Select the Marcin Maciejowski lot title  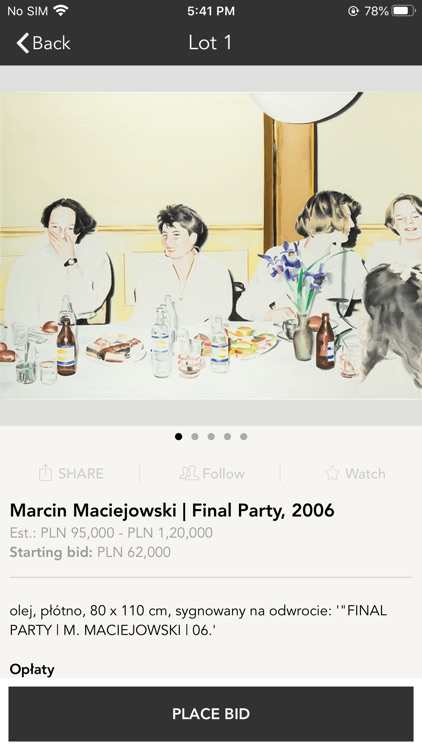(x=172, y=510)
